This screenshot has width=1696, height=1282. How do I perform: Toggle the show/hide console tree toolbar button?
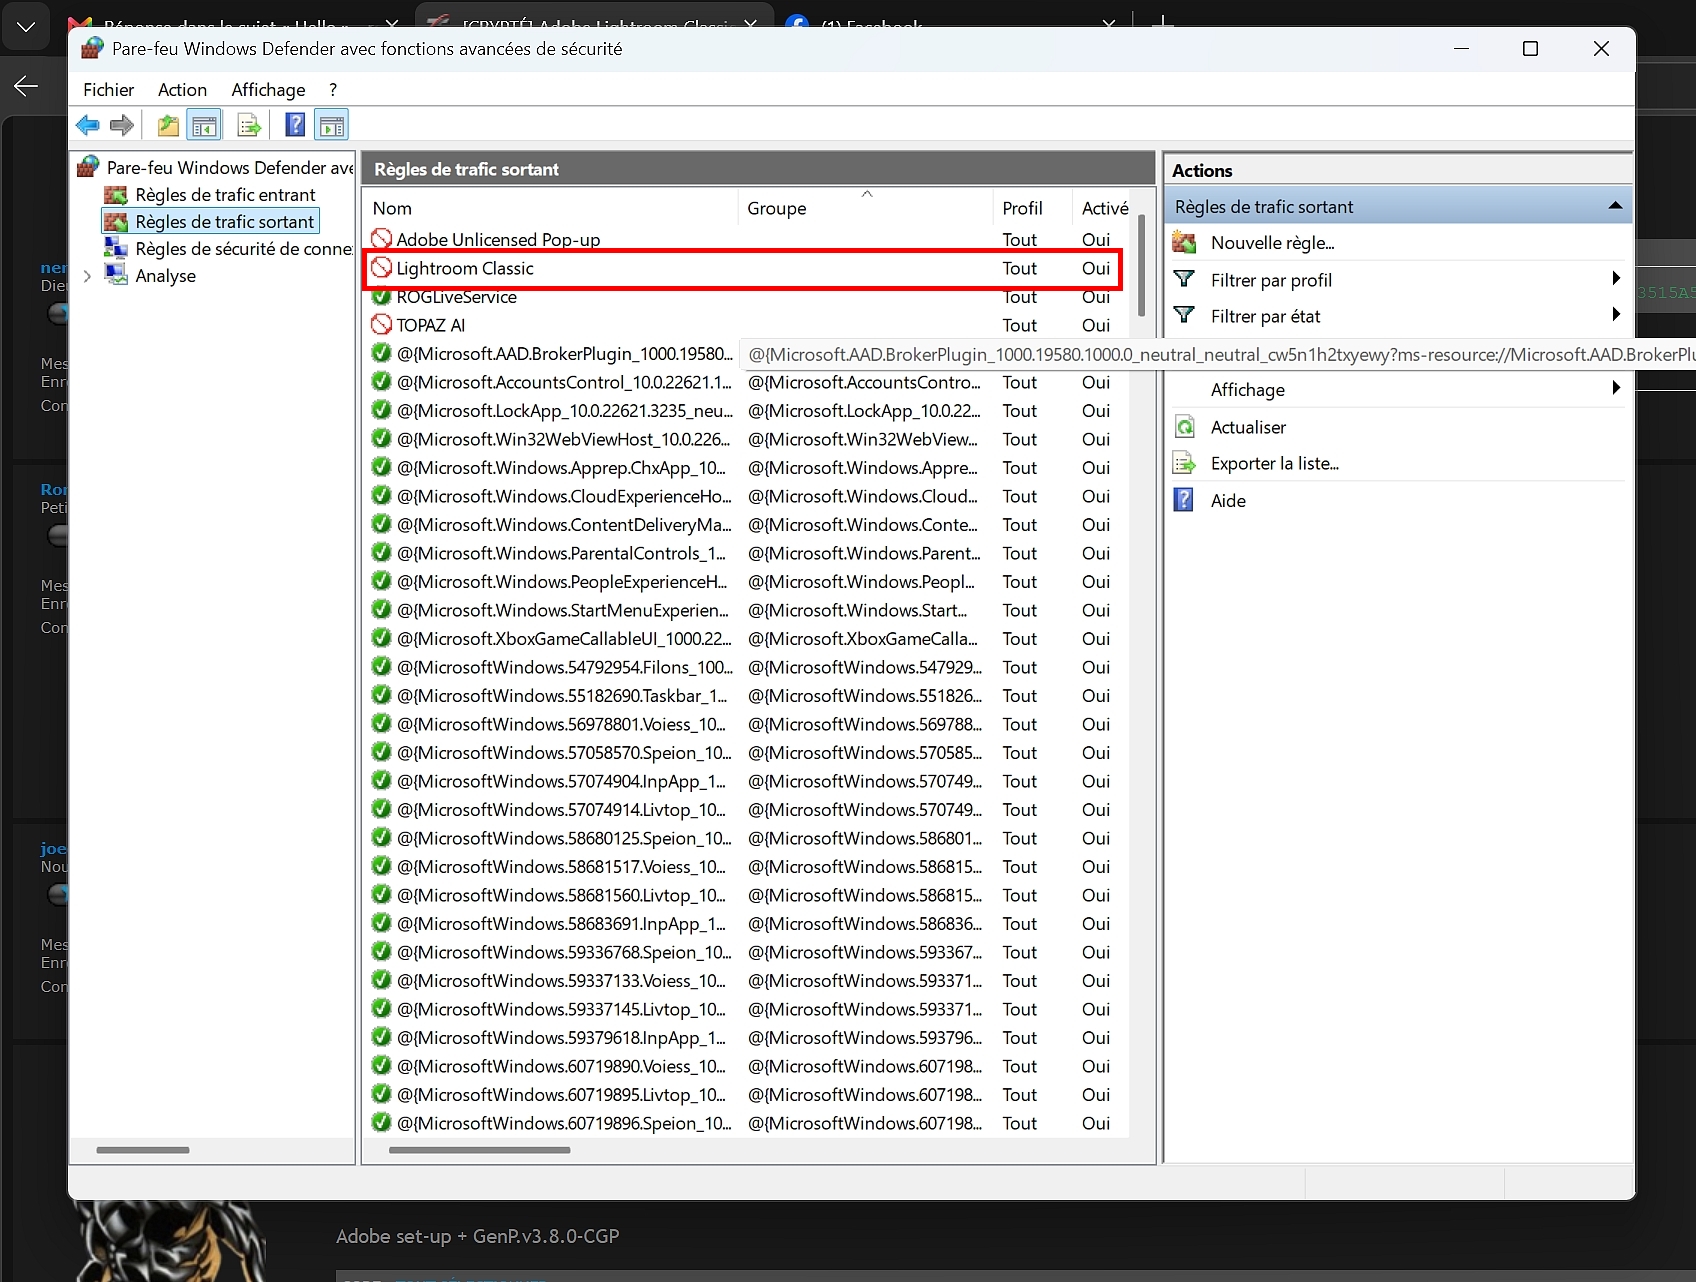click(x=204, y=125)
